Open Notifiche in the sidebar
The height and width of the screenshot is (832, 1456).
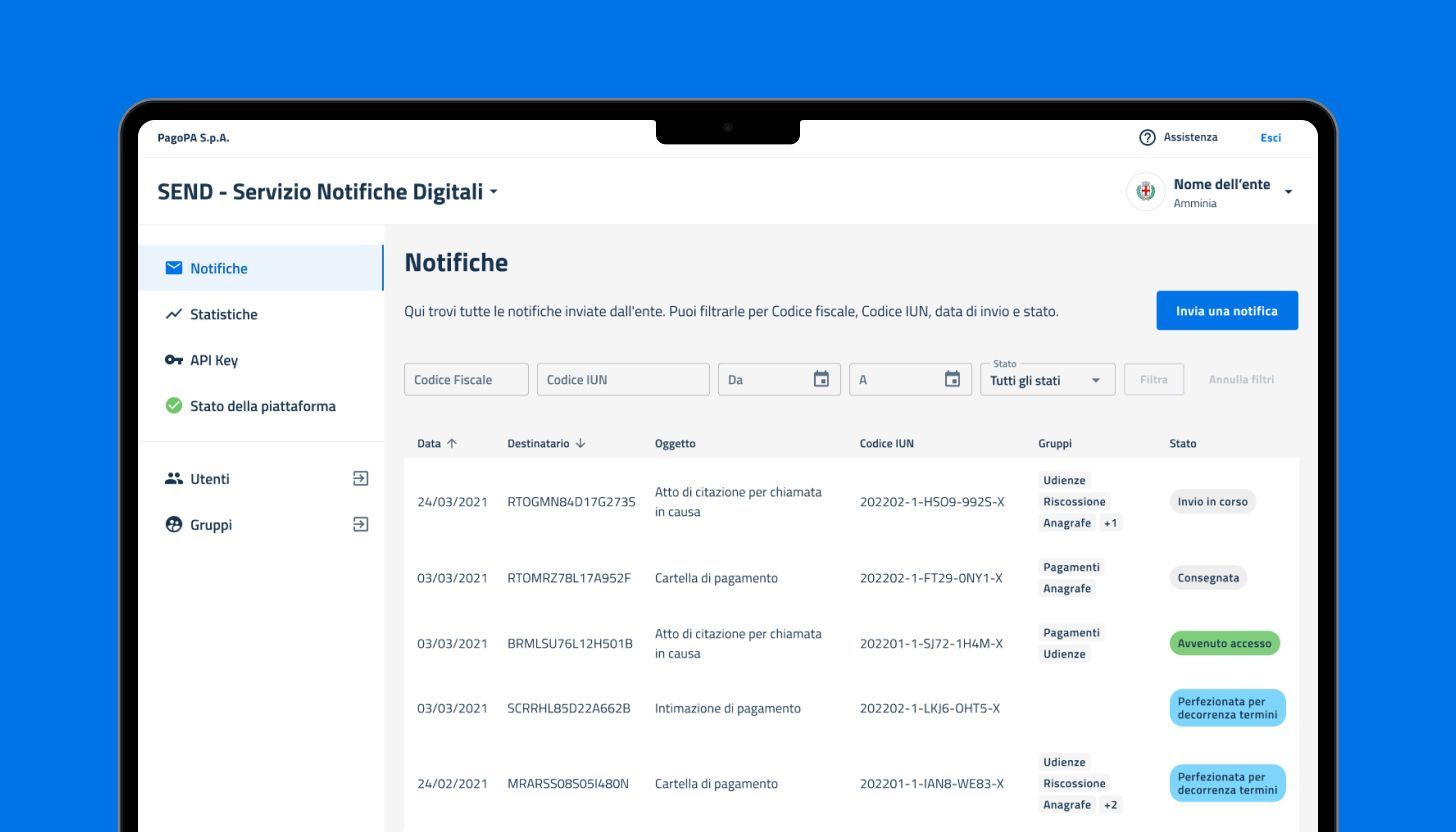pos(219,268)
